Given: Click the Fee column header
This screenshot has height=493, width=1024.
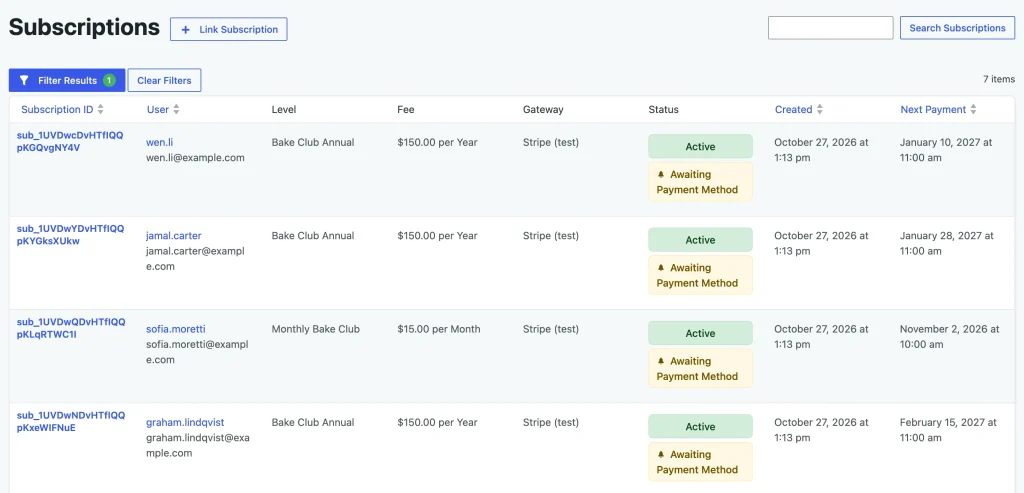Looking at the screenshot, I should point(406,110).
